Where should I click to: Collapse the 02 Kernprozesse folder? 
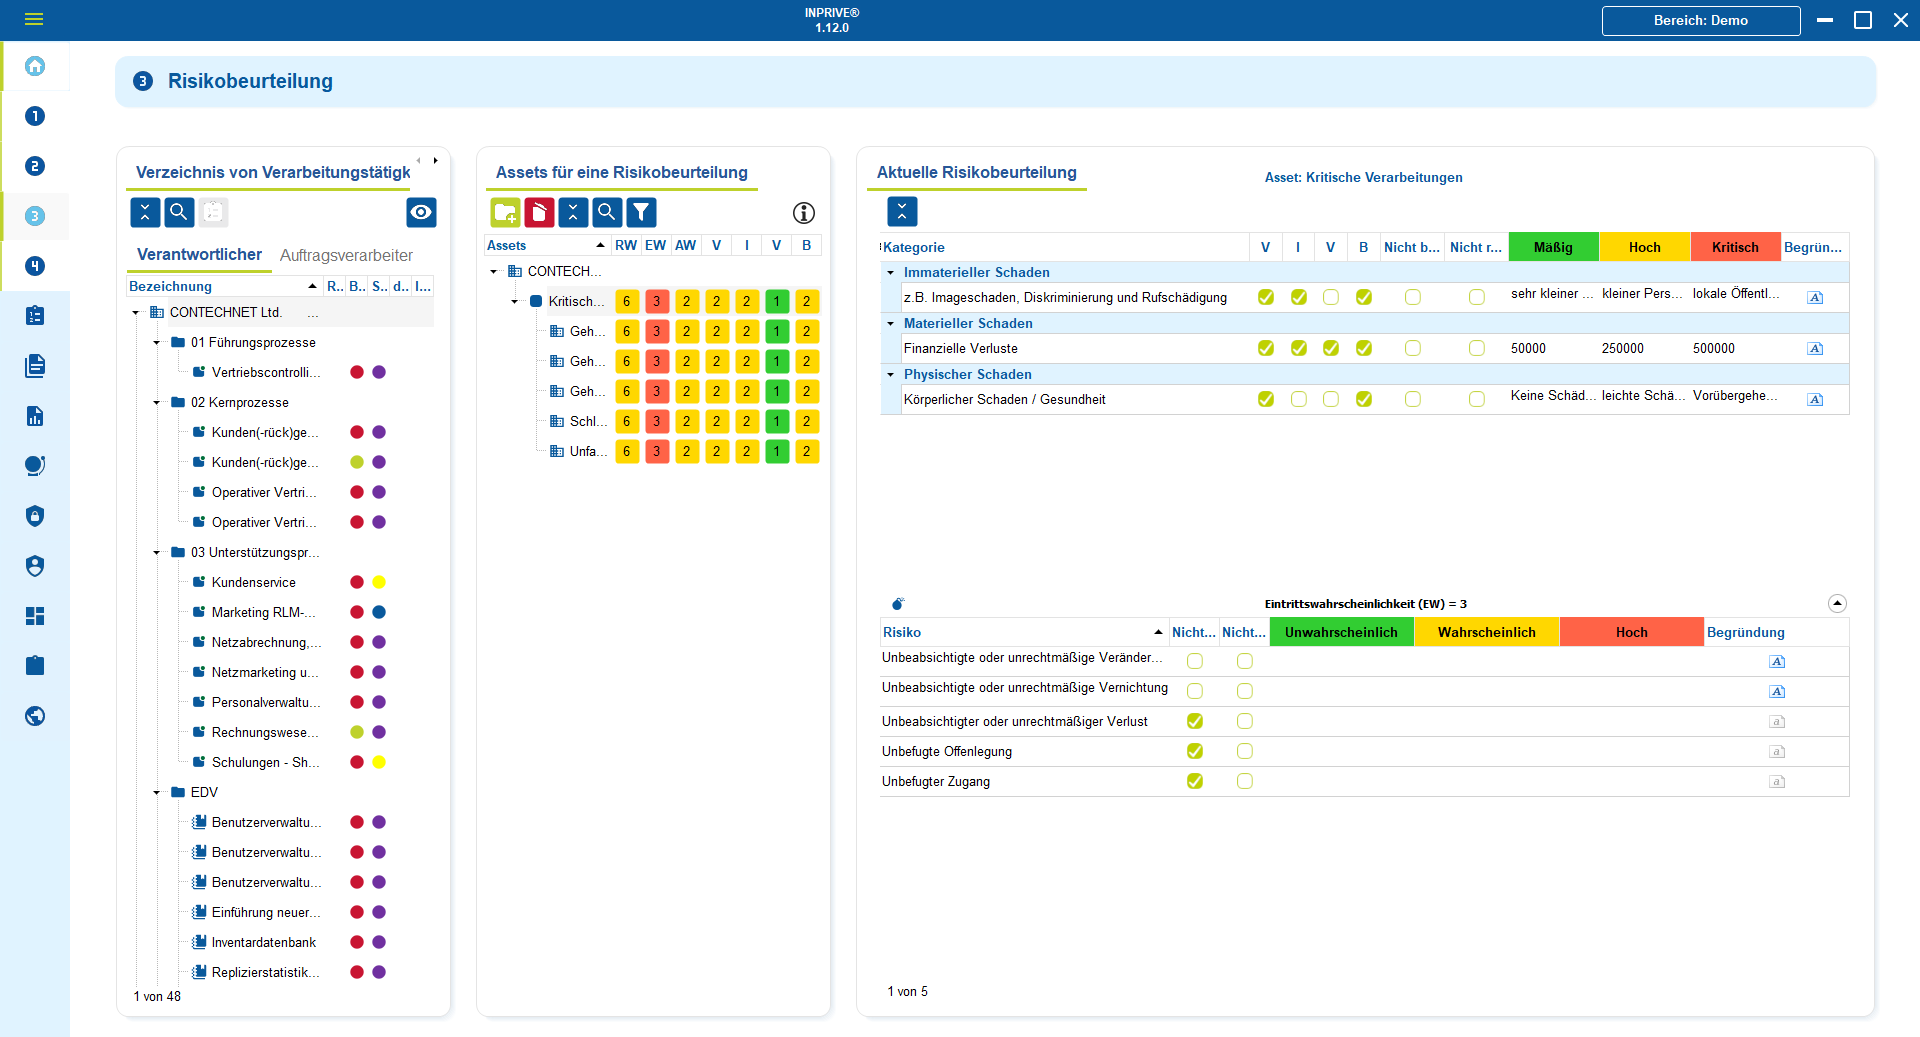(157, 402)
